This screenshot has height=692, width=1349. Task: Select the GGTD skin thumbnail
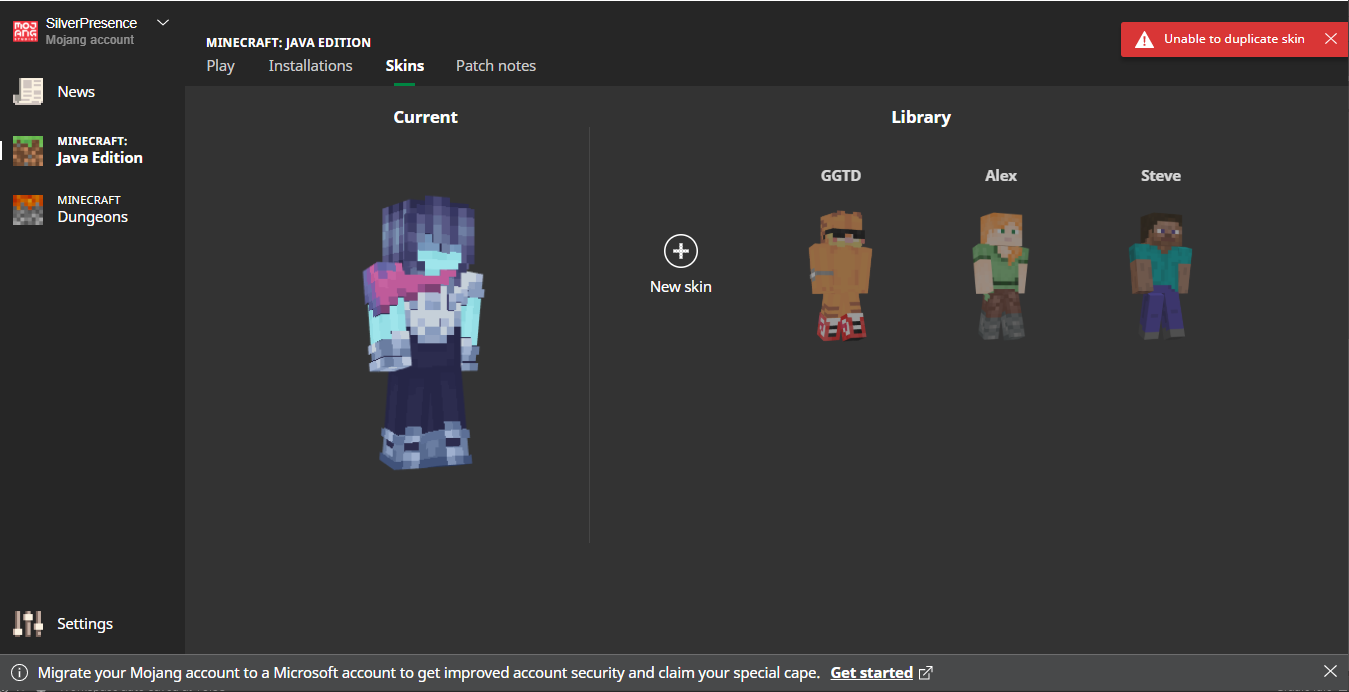pos(840,275)
